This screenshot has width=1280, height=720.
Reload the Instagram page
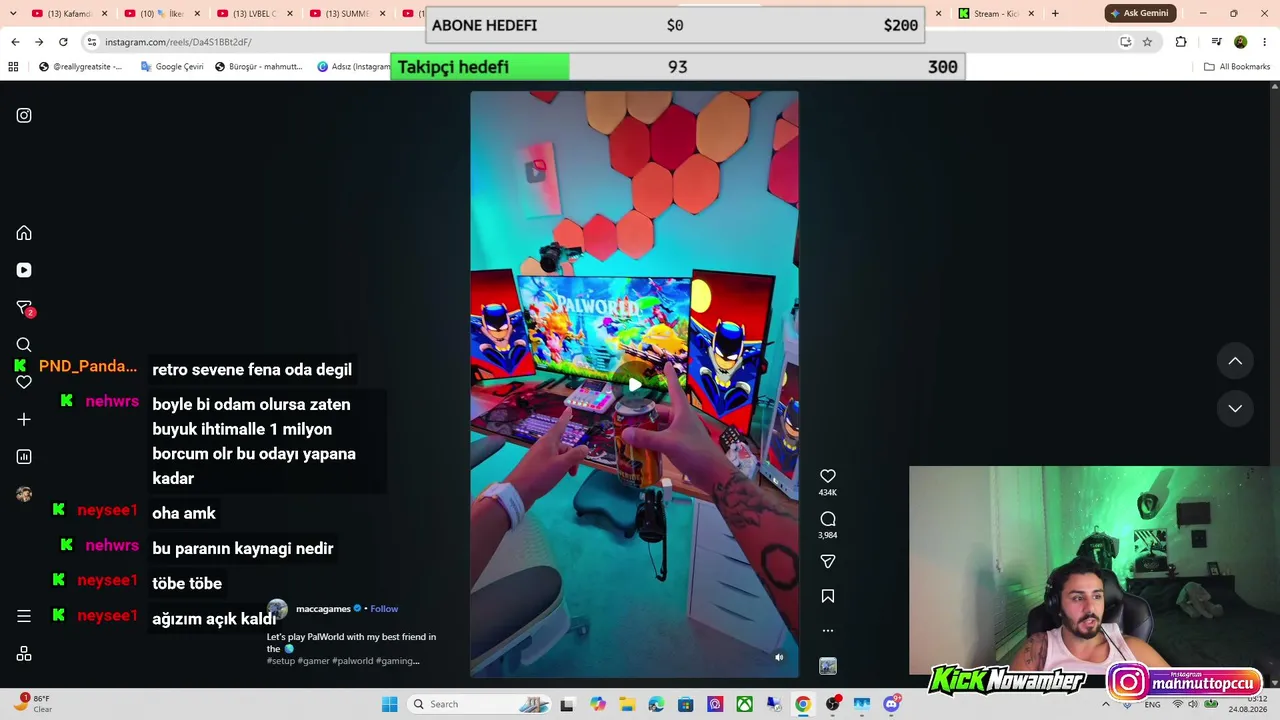(63, 42)
